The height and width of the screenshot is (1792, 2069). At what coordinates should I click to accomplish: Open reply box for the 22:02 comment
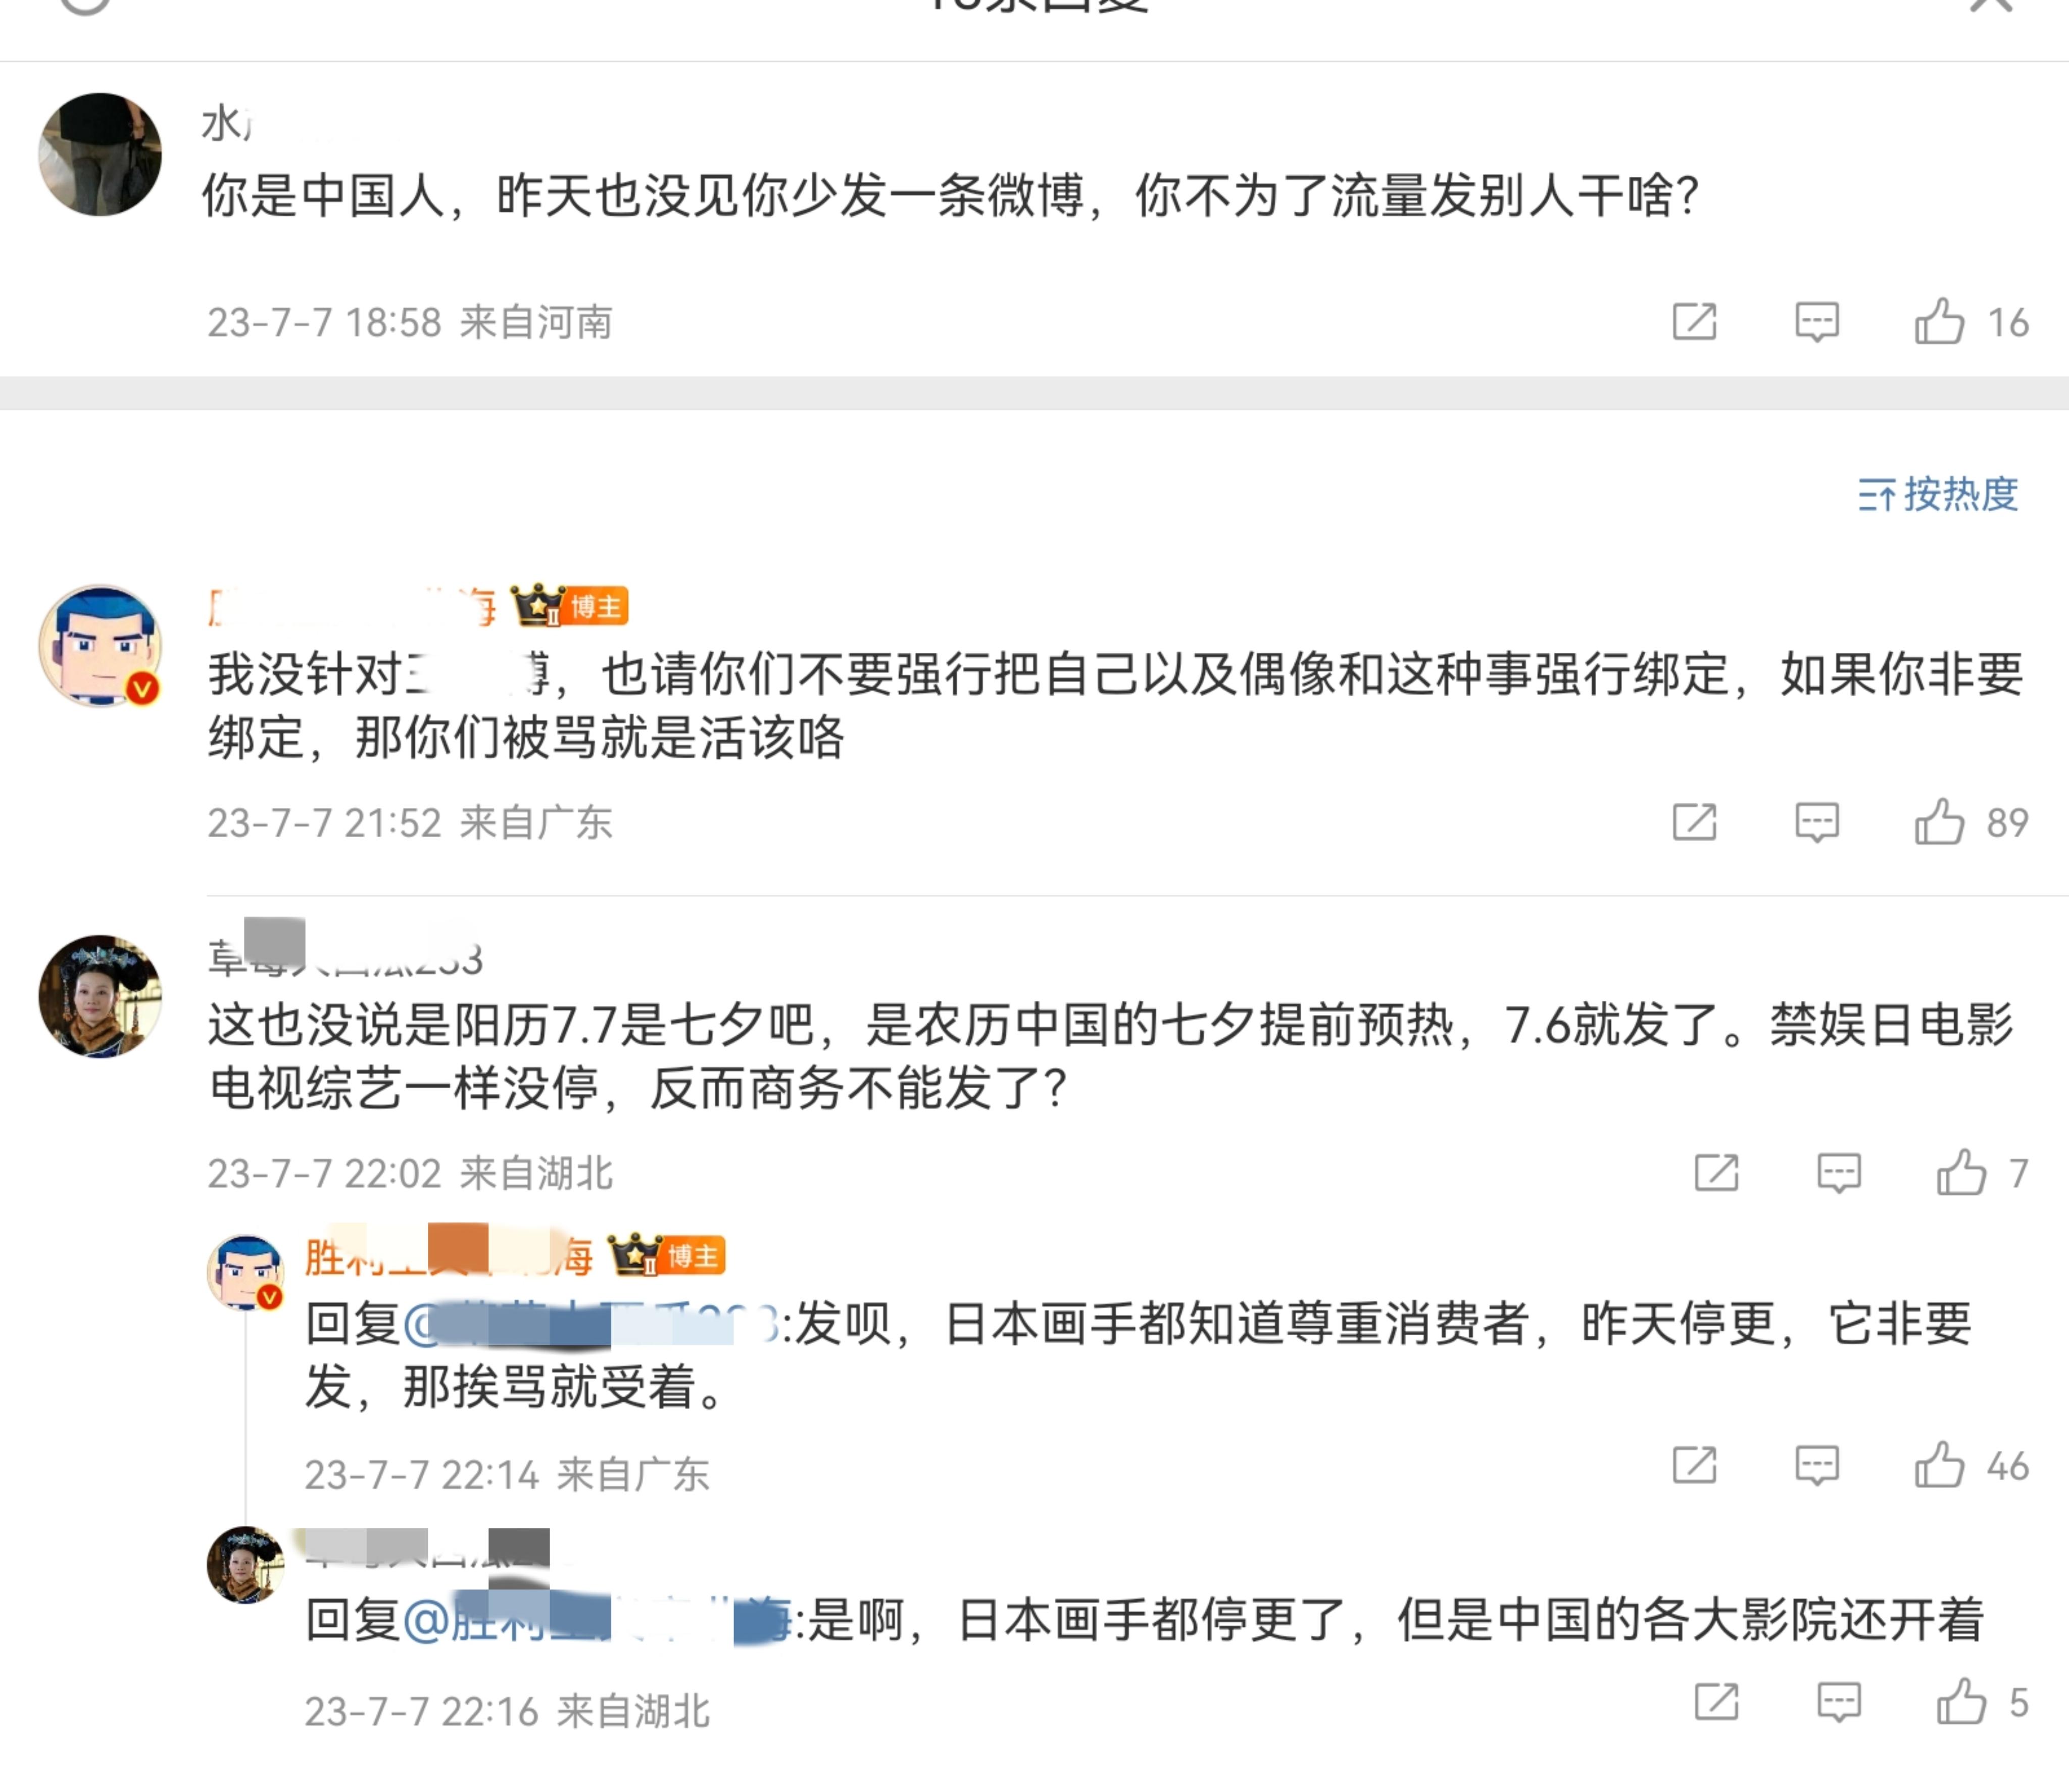click(x=1838, y=1172)
